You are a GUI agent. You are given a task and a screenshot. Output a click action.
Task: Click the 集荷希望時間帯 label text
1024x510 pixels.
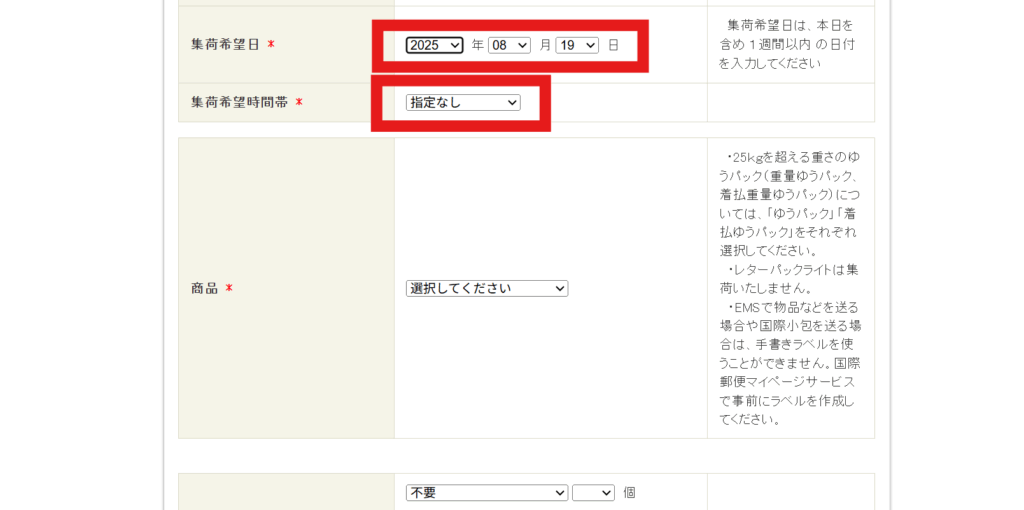pyautogui.click(x=239, y=103)
